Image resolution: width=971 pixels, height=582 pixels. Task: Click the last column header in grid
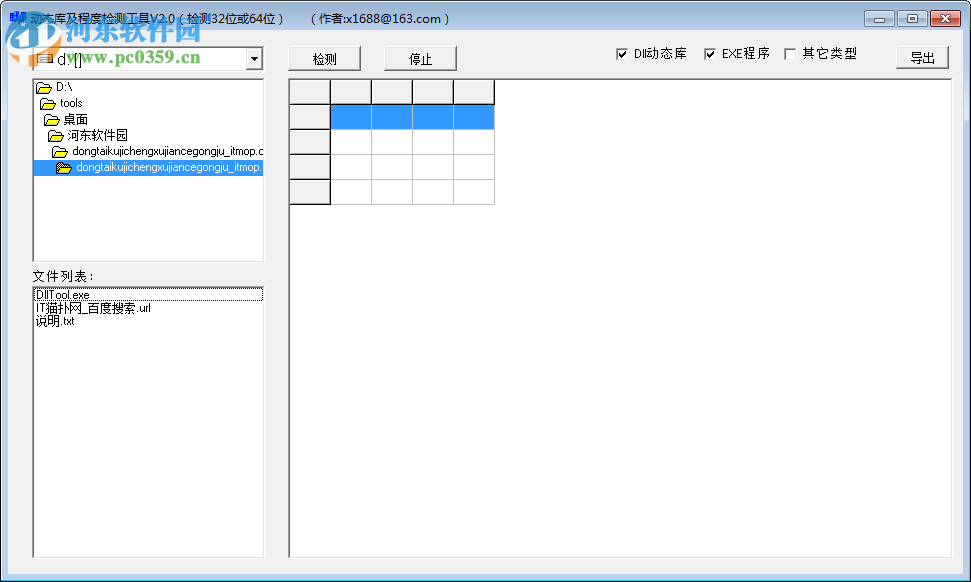click(x=474, y=92)
